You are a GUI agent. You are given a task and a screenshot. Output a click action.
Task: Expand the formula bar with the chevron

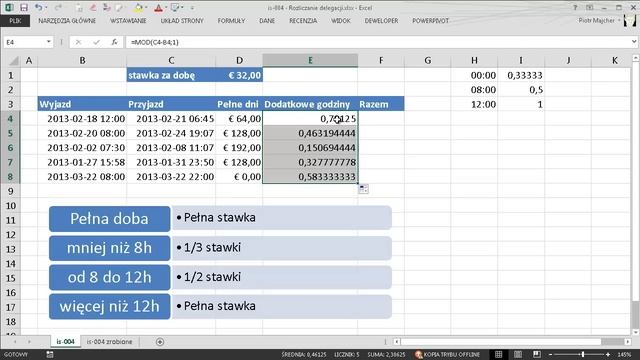[634, 42]
